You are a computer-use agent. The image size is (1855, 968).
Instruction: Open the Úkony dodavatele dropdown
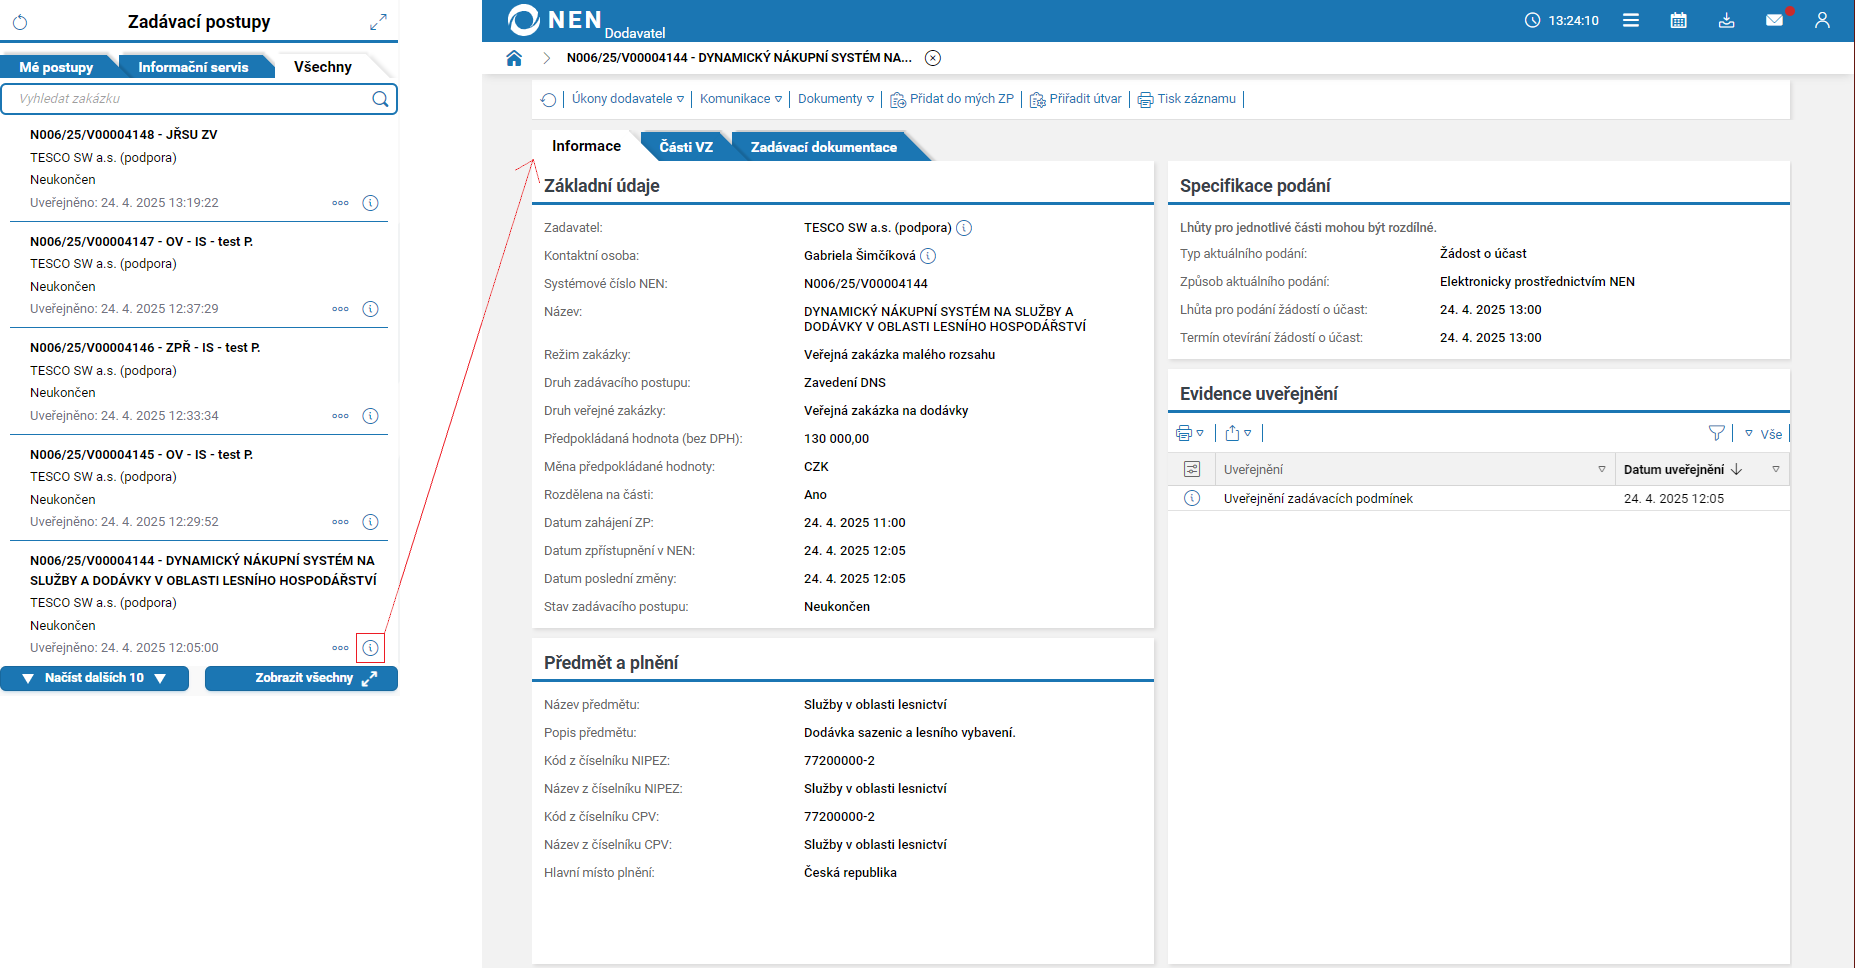coord(628,99)
